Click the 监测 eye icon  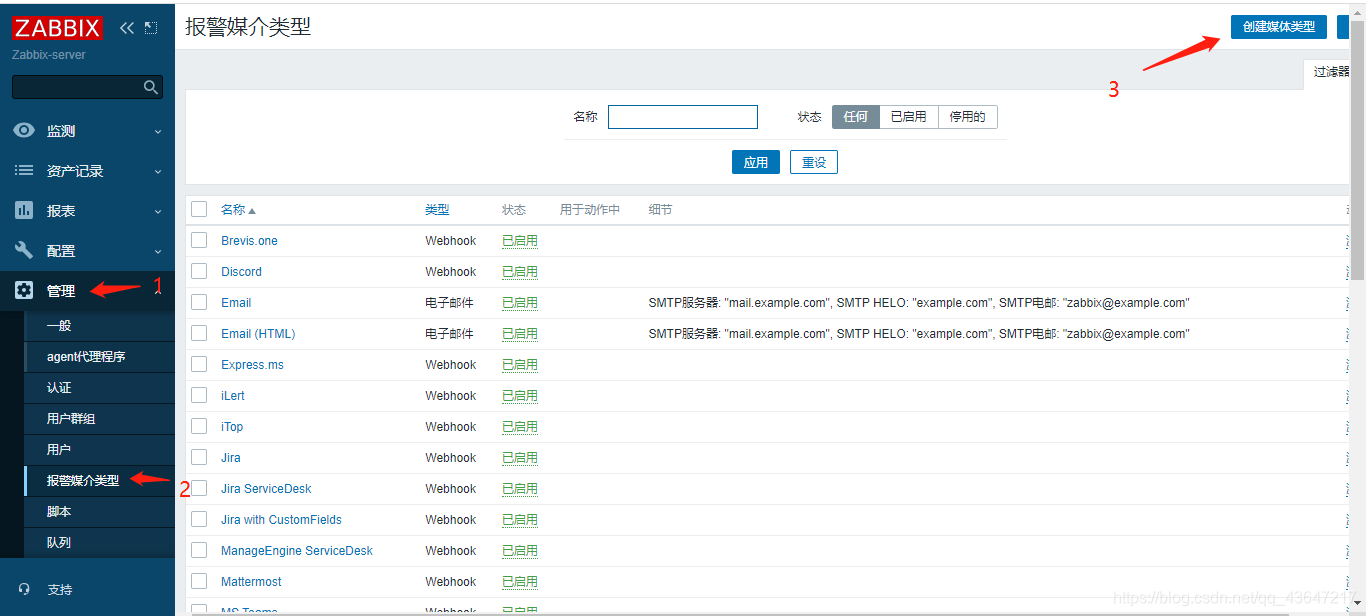click(24, 131)
